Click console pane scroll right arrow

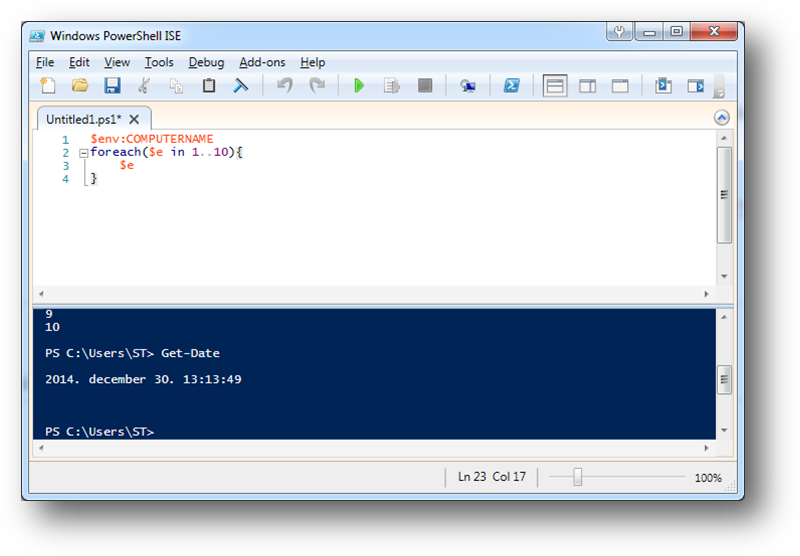706,448
